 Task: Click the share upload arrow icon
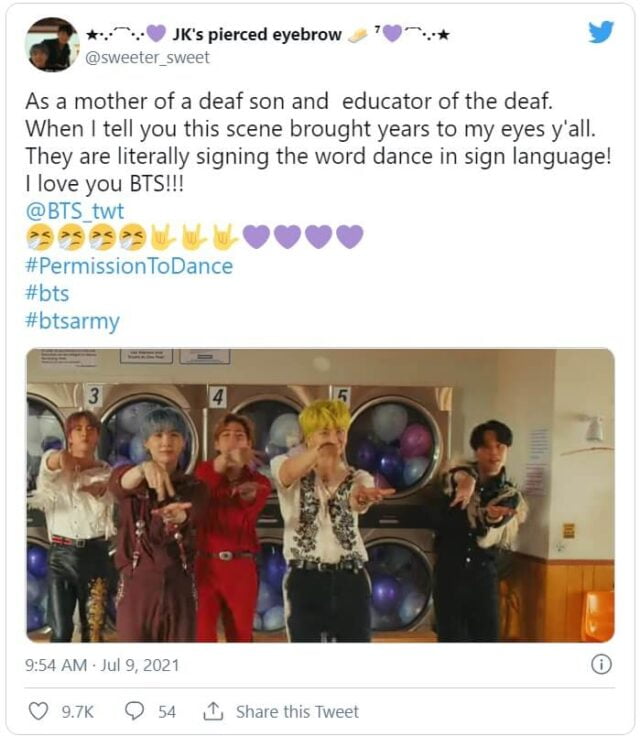pyautogui.click(x=213, y=711)
